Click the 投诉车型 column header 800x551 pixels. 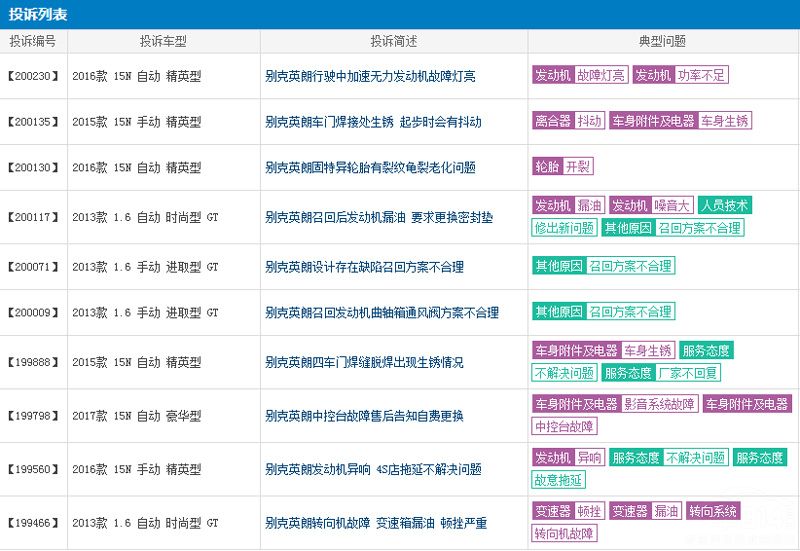pyautogui.click(x=163, y=41)
